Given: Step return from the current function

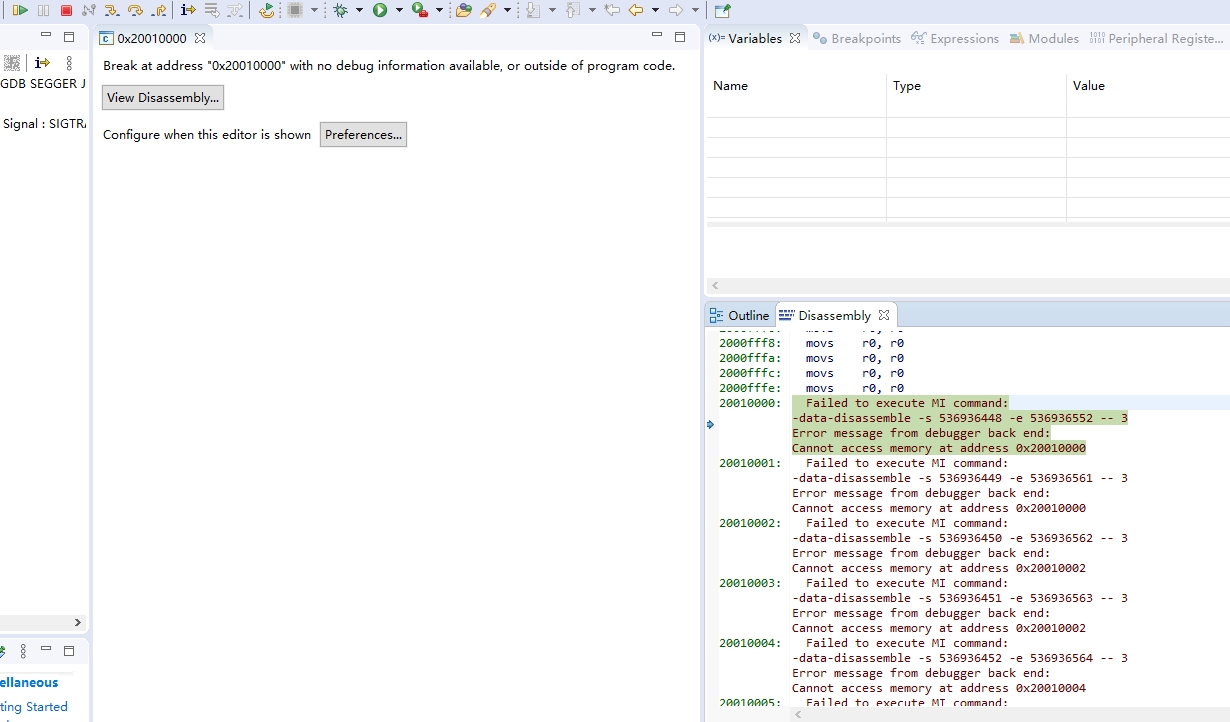Looking at the screenshot, I should [161, 10].
